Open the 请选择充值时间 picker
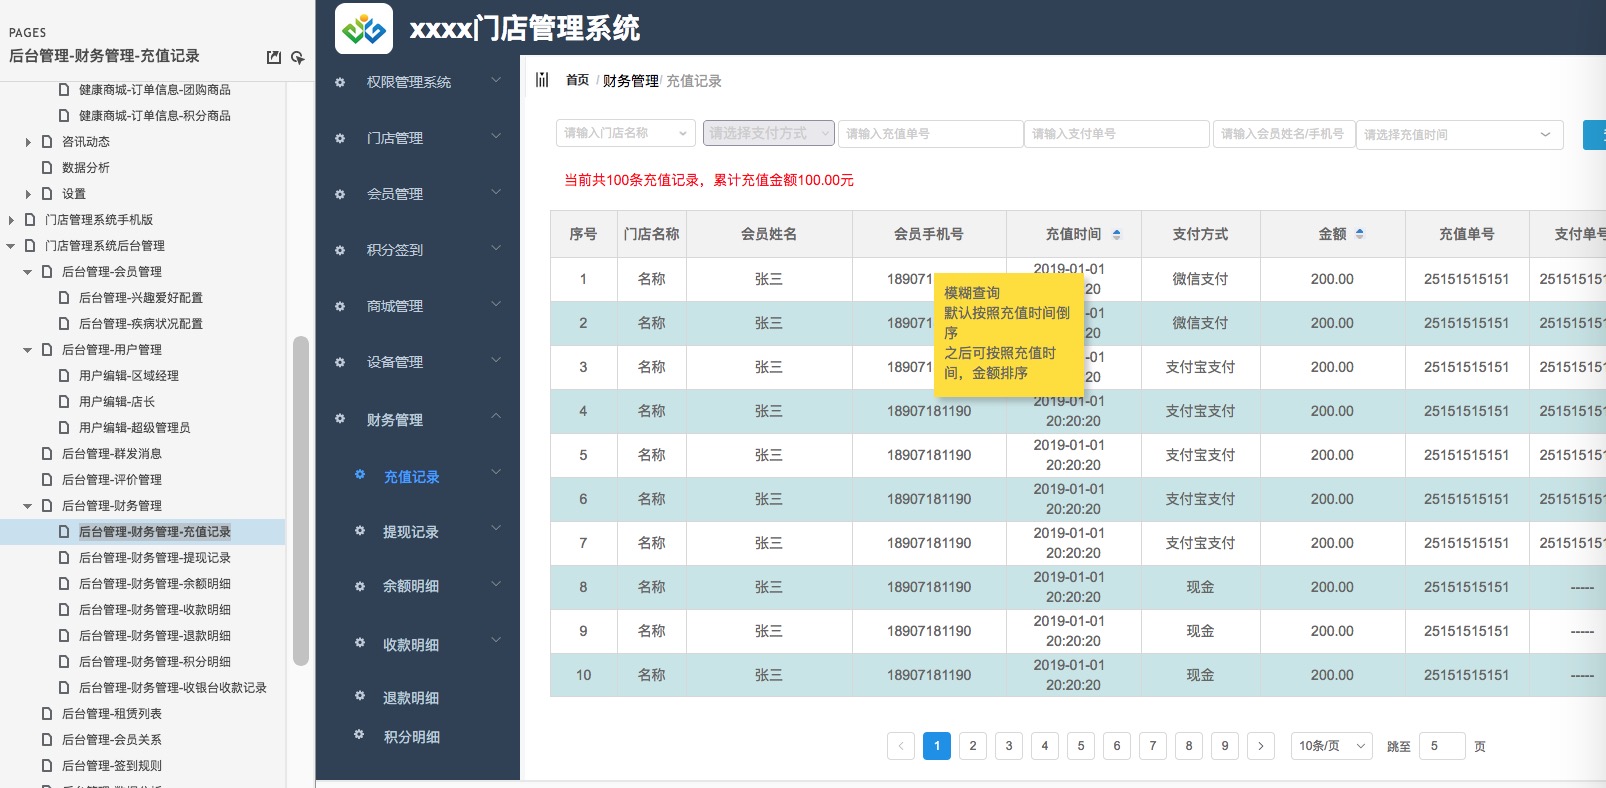This screenshot has width=1606, height=788. pos(1459,134)
